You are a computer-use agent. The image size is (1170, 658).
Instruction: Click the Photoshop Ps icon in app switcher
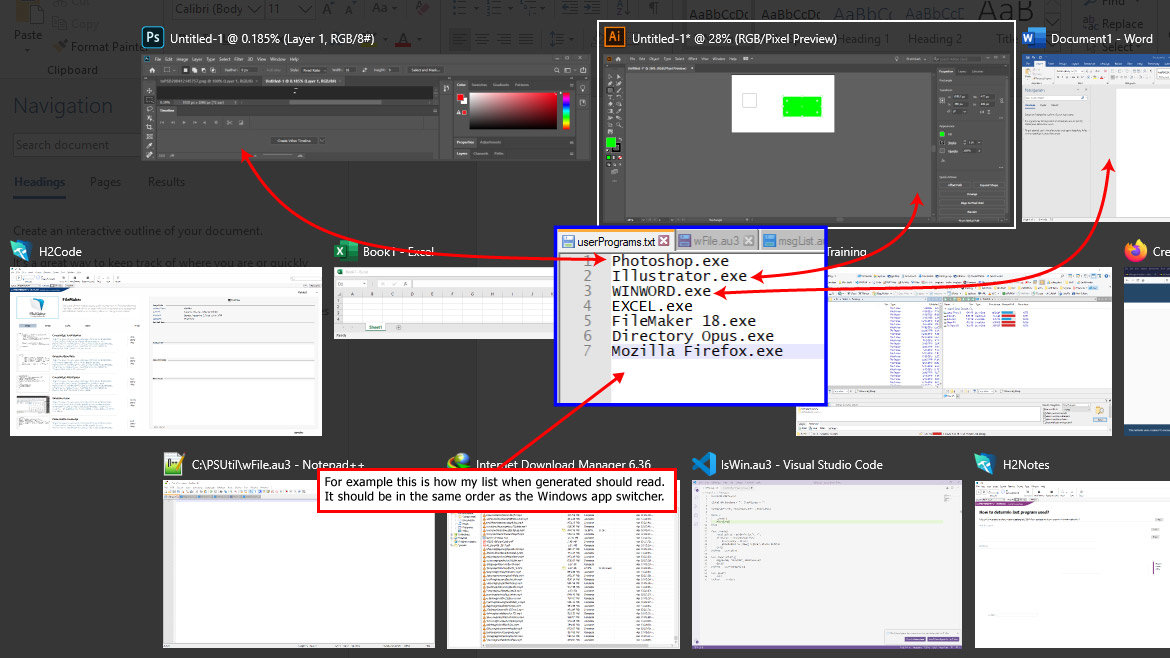(x=153, y=37)
